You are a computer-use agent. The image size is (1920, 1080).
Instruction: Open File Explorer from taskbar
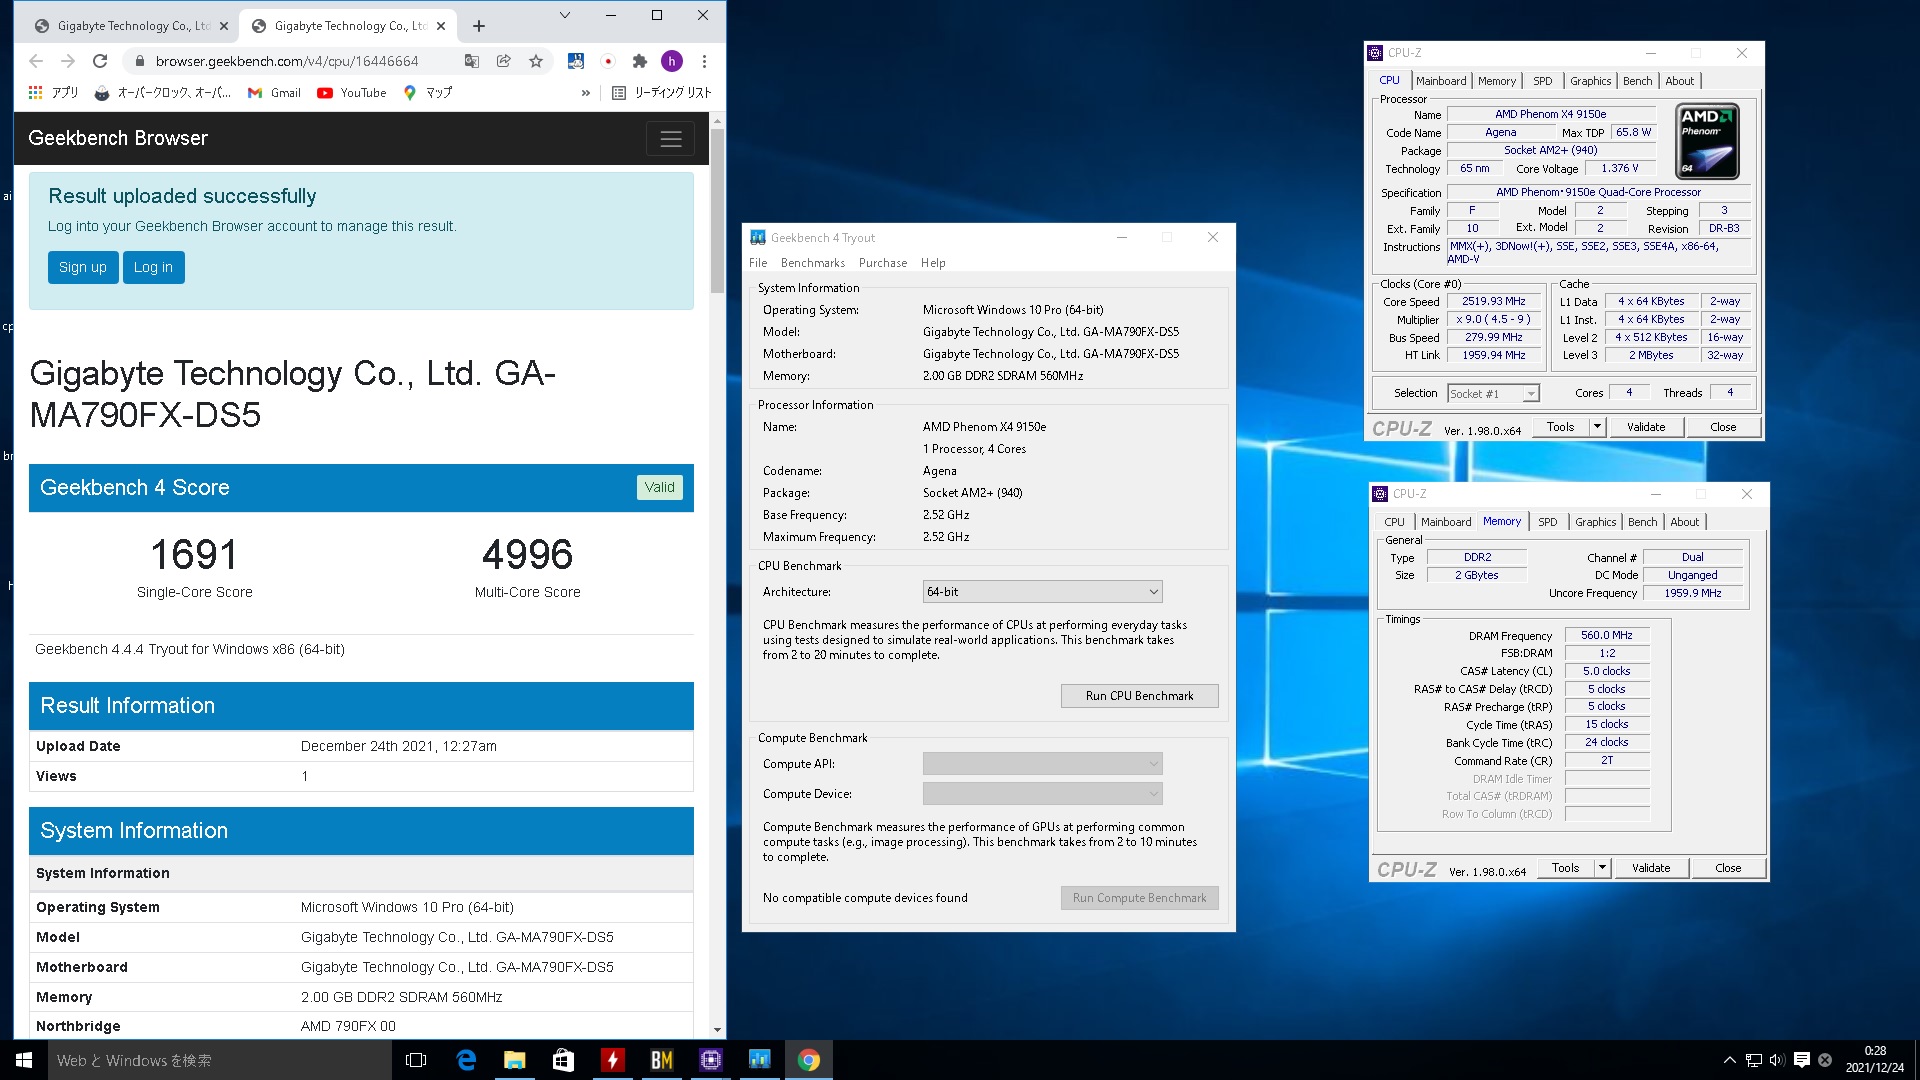pyautogui.click(x=514, y=1060)
